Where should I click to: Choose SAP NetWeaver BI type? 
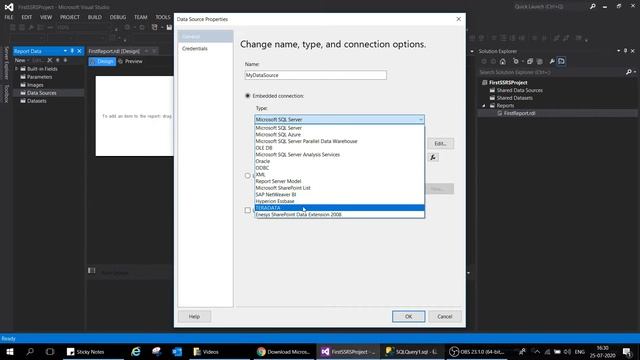coord(339,195)
